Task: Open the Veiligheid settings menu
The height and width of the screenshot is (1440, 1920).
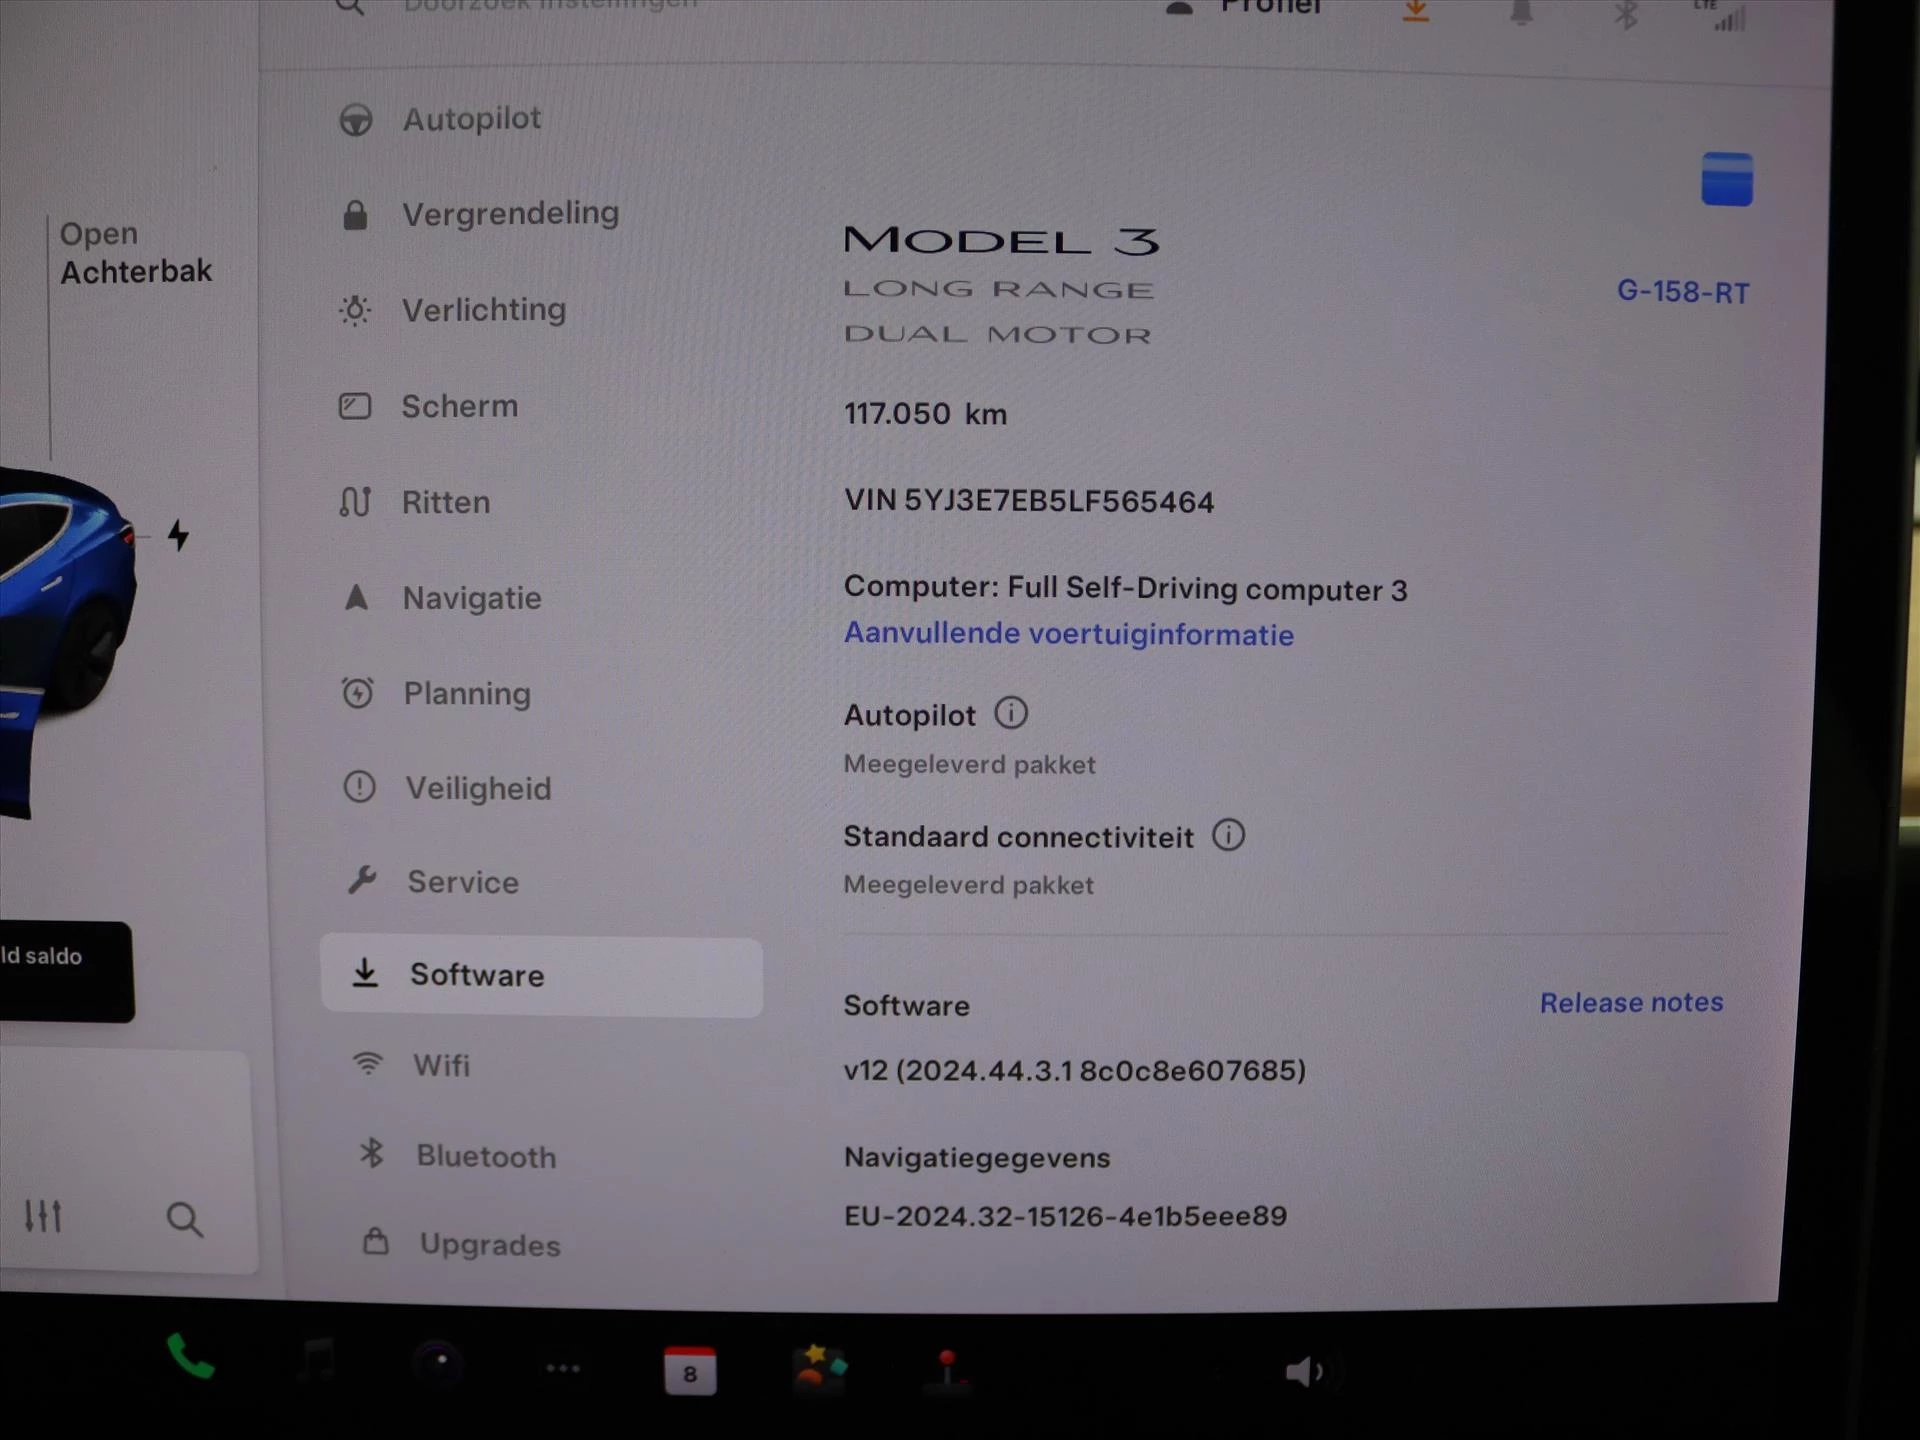Action: [447, 788]
